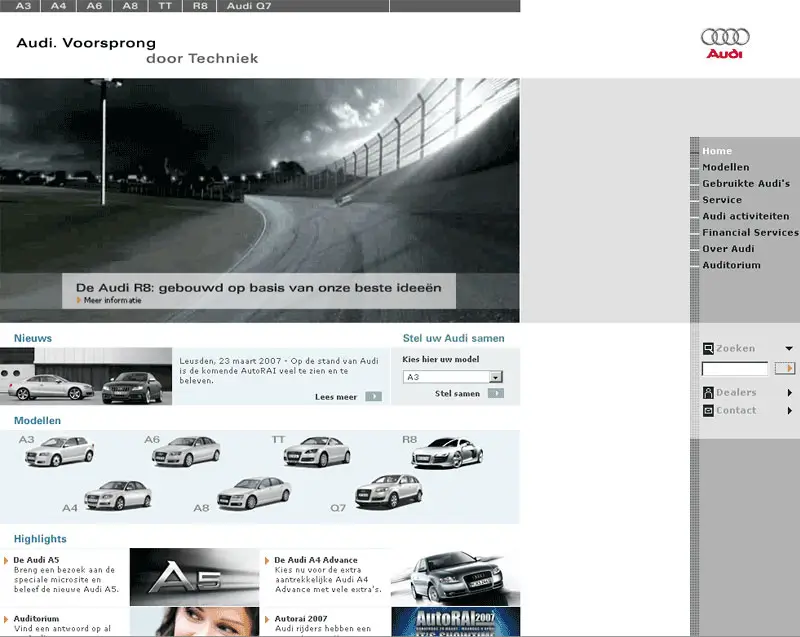Click the Contact envelope icon
Viewport: 800px width, 637px height.
(708, 411)
